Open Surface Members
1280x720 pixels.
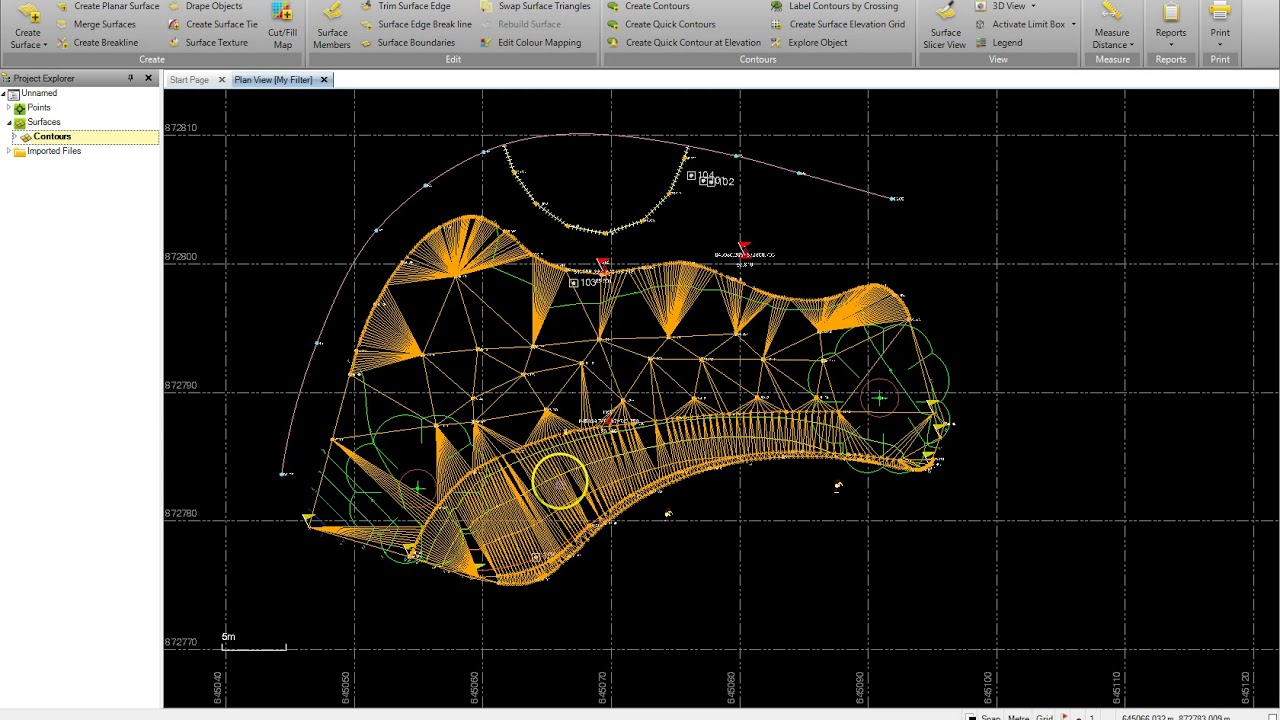click(x=332, y=27)
